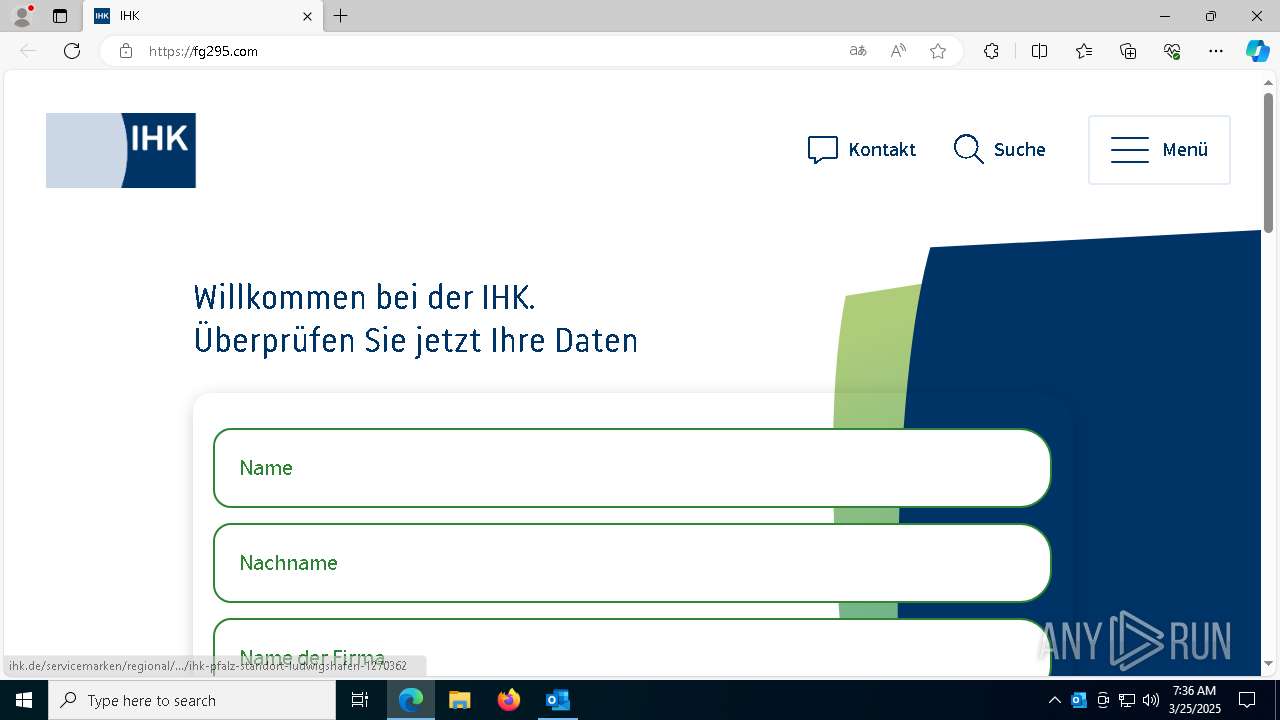The width and height of the screenshot is (1280, 720).
Task: Open Microsoft Edge from taskbar
Action: tap(411, 700)
